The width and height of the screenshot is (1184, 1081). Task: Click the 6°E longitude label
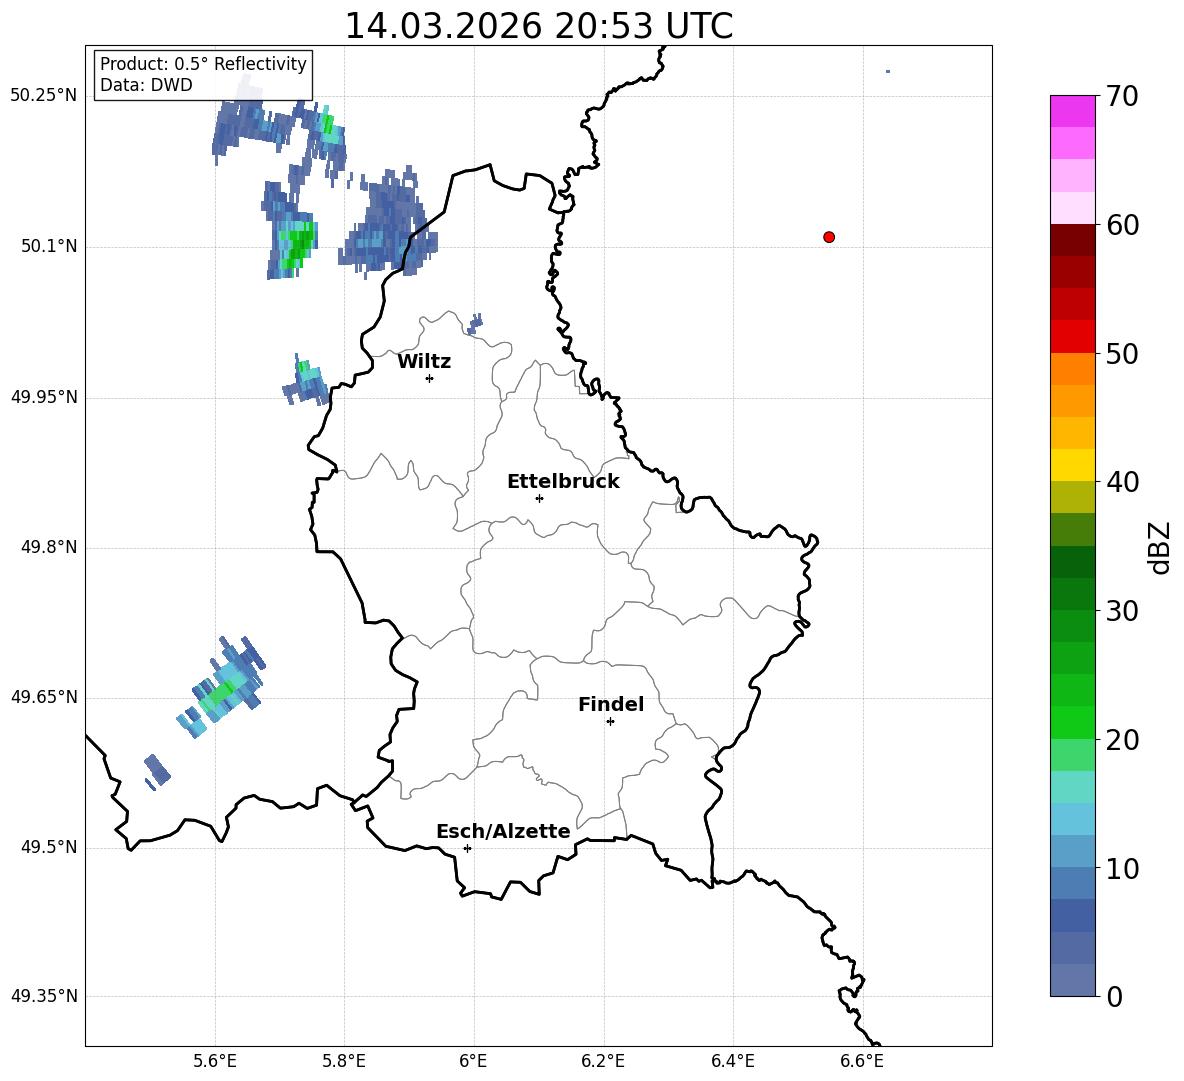(473, 1061)
